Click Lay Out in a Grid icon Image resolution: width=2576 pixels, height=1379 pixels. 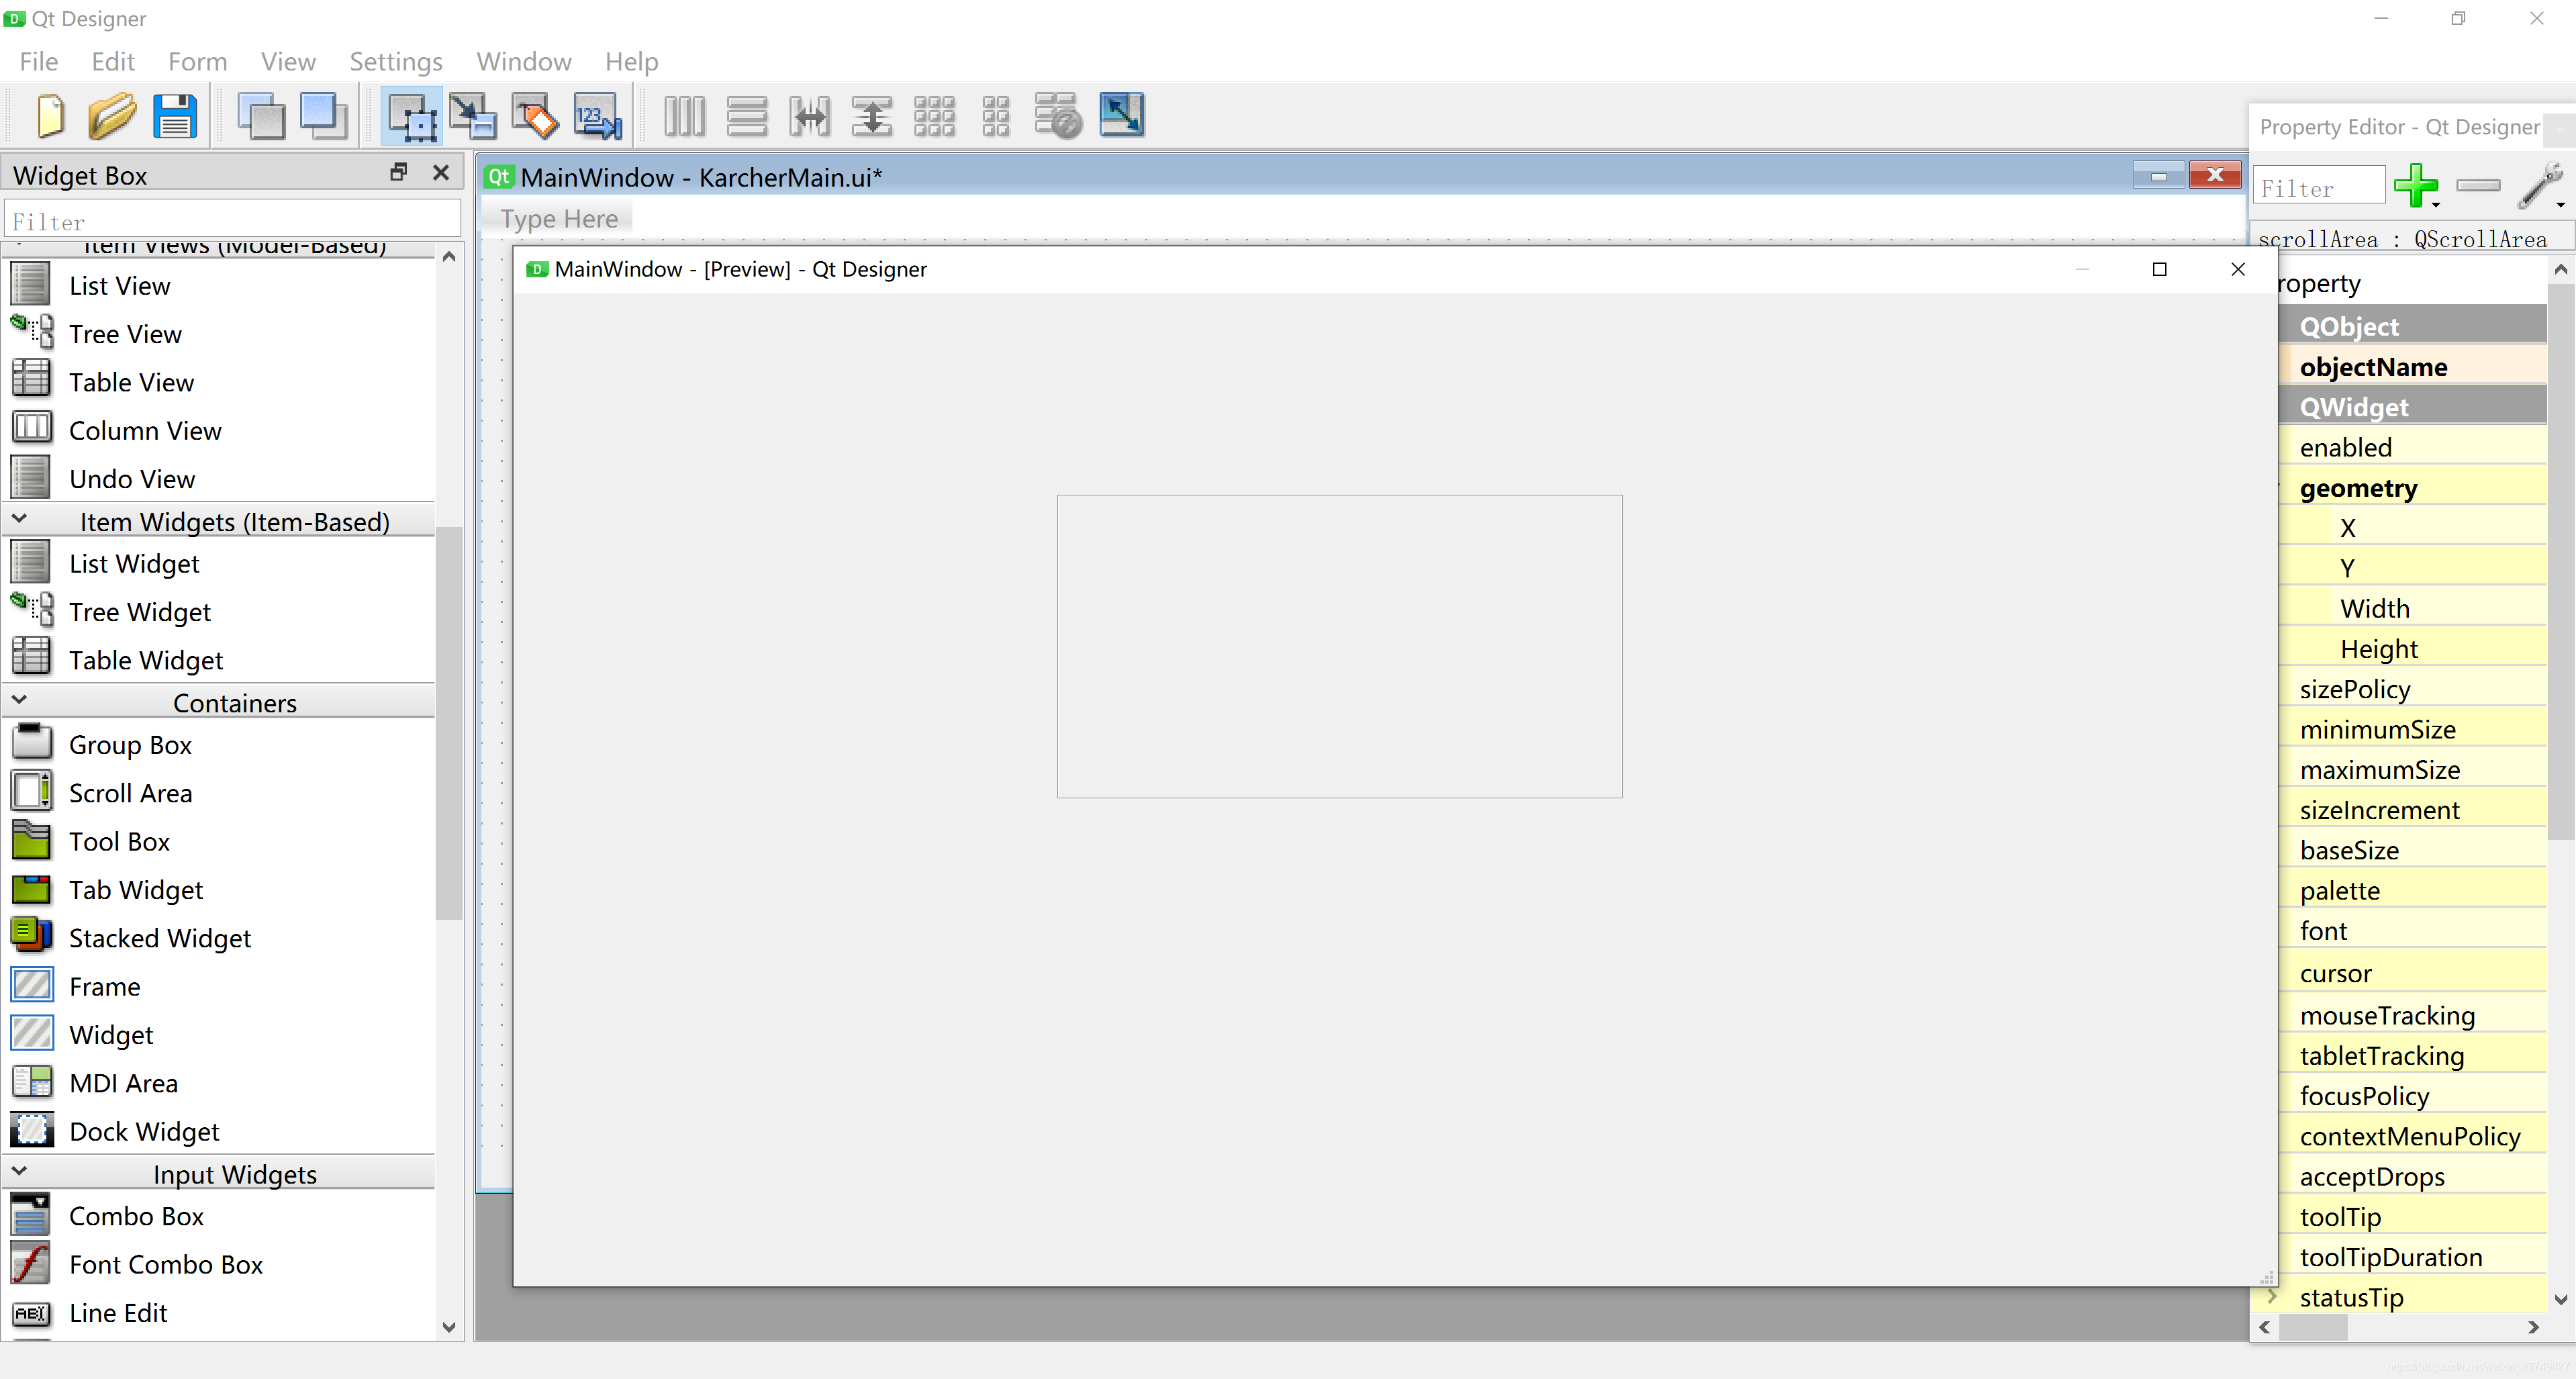(934, 116)
